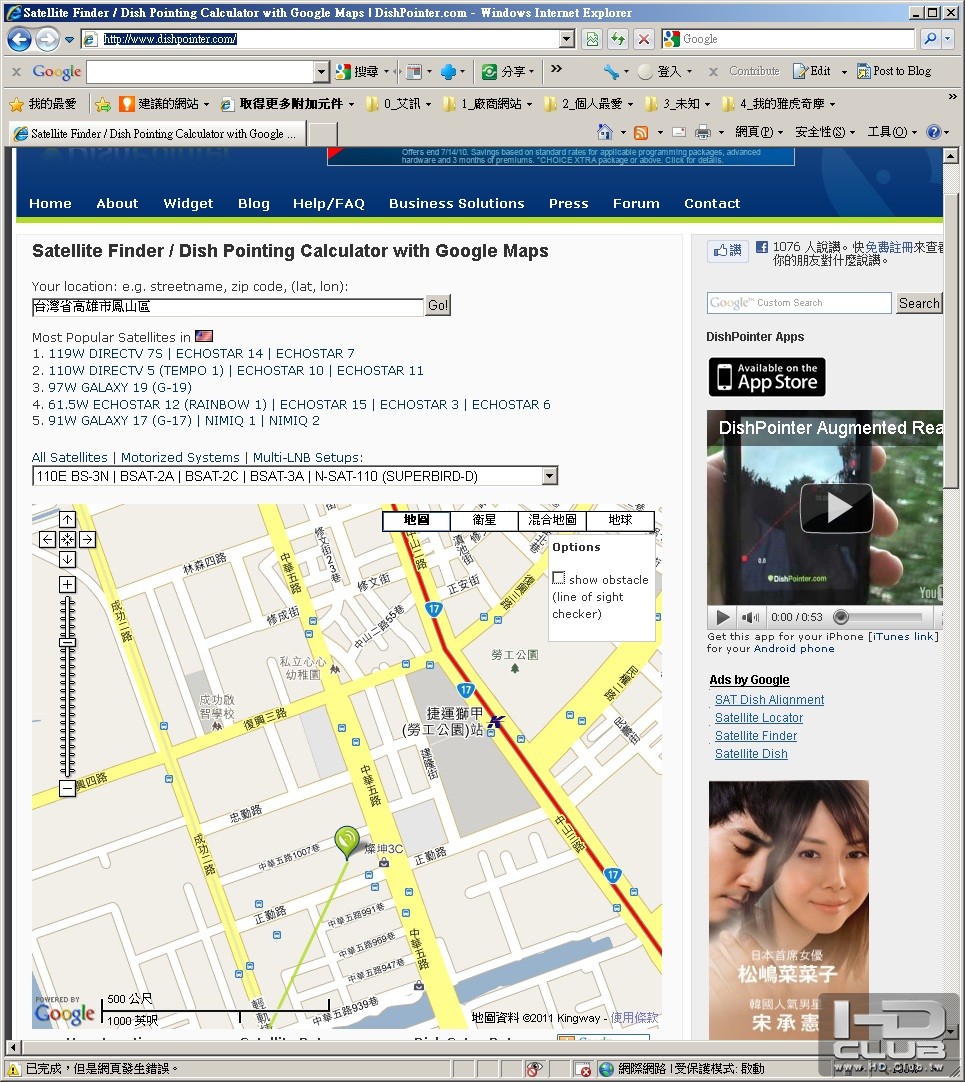The width and height of the screenshot is (965, 1082).
Task: Click the Read Mail envelope icon
Action: [x=679, y=132]
